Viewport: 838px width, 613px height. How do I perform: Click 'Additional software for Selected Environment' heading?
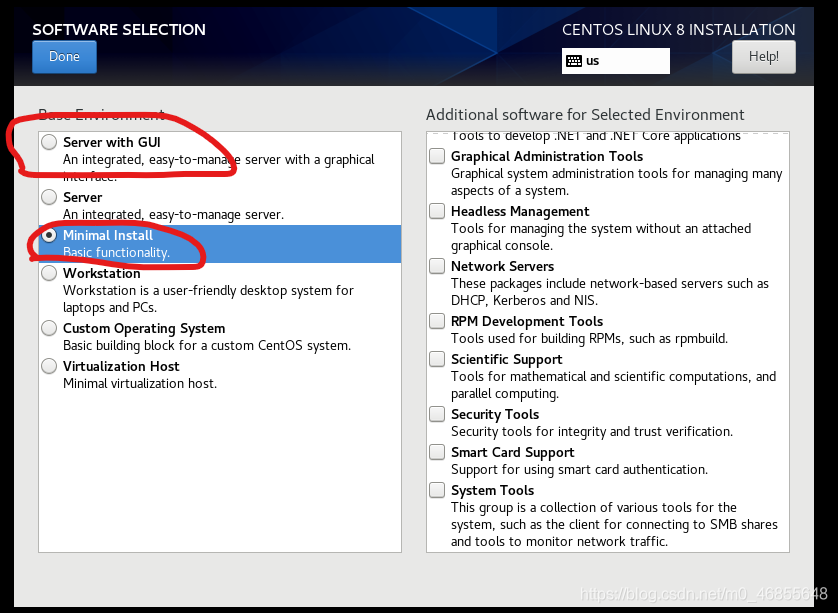coord(585,115)
